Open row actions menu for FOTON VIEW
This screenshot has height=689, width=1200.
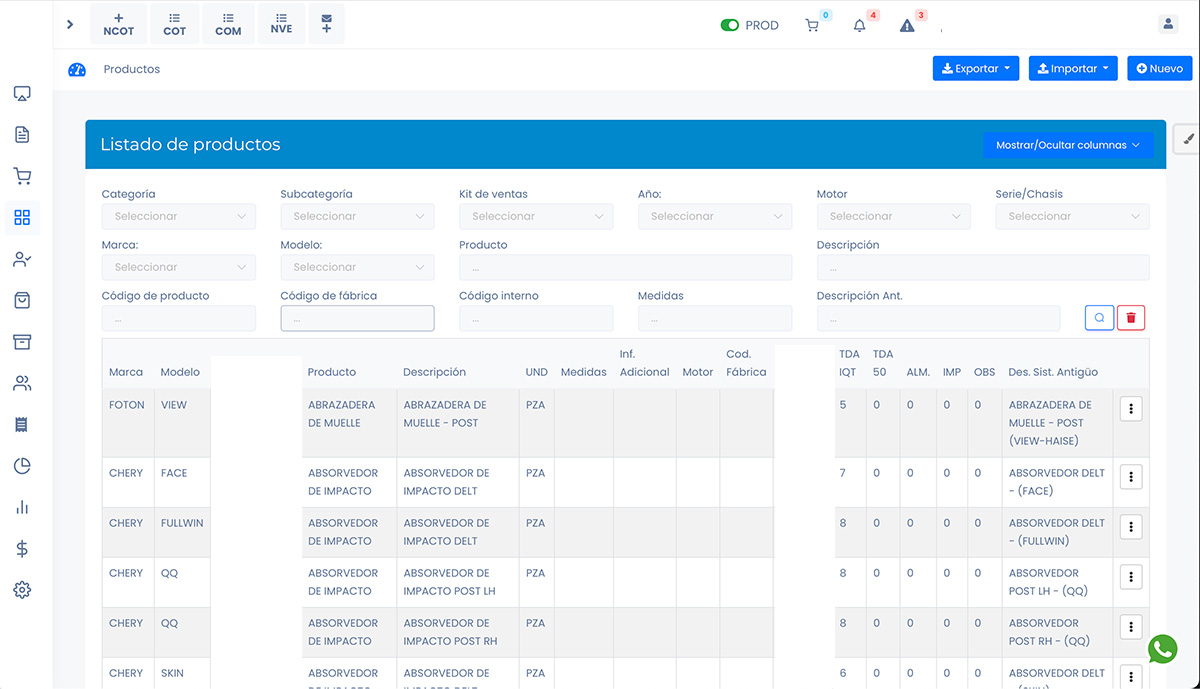point(1131,409)
